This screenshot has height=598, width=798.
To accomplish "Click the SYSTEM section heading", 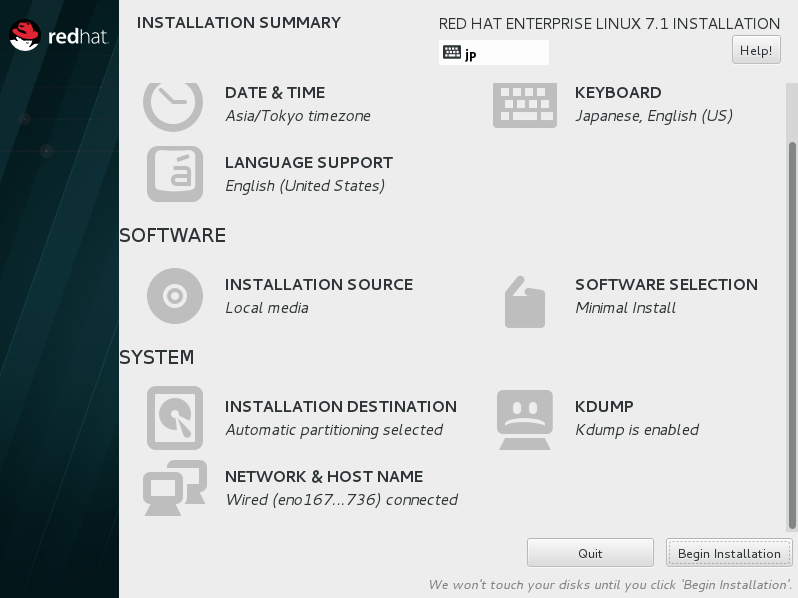I will click(156, 357).
